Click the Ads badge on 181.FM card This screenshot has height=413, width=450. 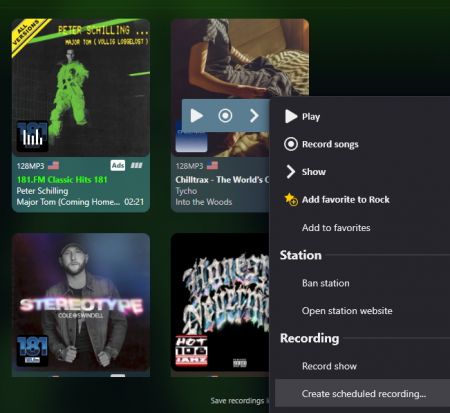pyautogui.click(x=118, y=165)
